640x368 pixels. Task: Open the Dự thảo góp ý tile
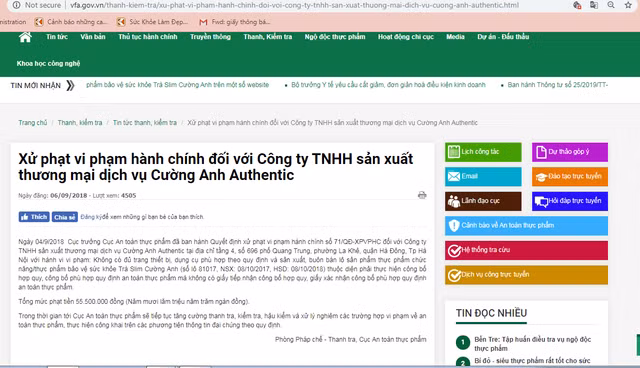pos(570,152)
